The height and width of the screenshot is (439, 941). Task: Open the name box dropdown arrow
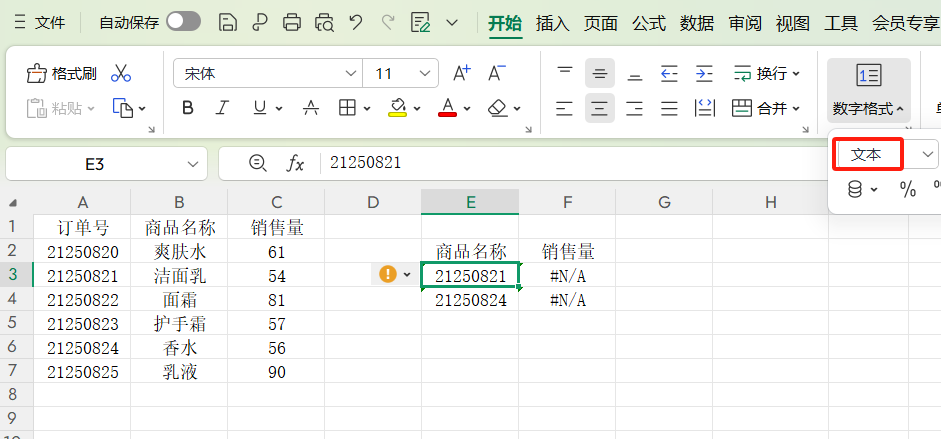click(193, 164)
